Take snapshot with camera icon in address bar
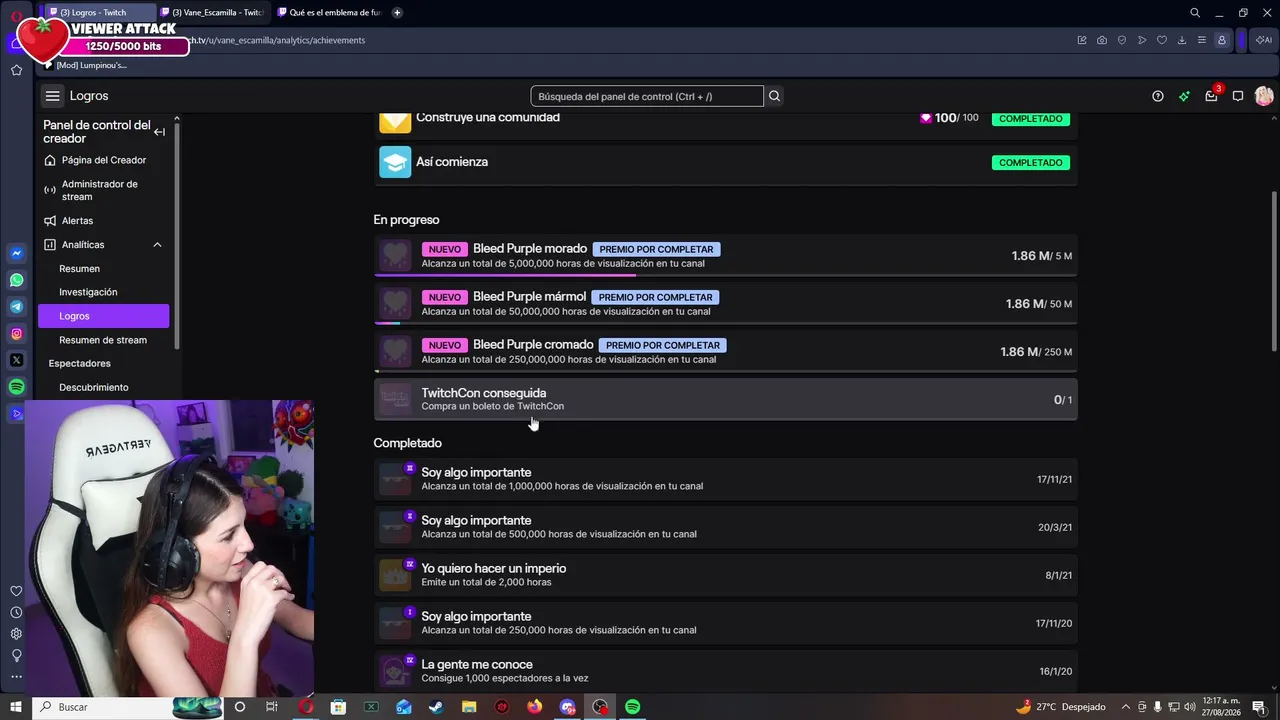The image size is (1280, 720). (1102, 40)
